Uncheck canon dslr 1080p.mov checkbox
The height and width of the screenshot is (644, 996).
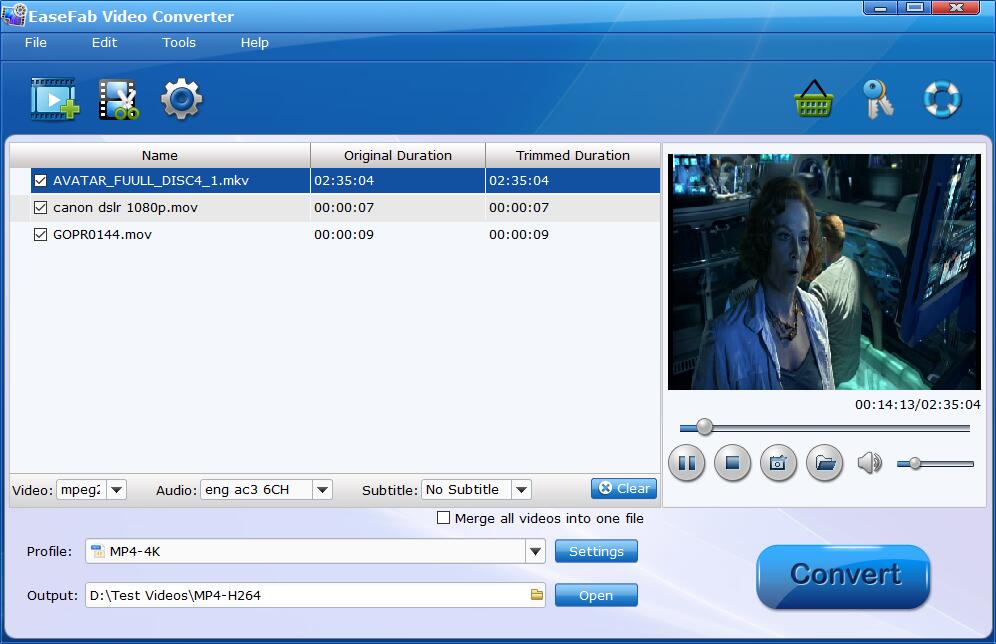point(40,208)
